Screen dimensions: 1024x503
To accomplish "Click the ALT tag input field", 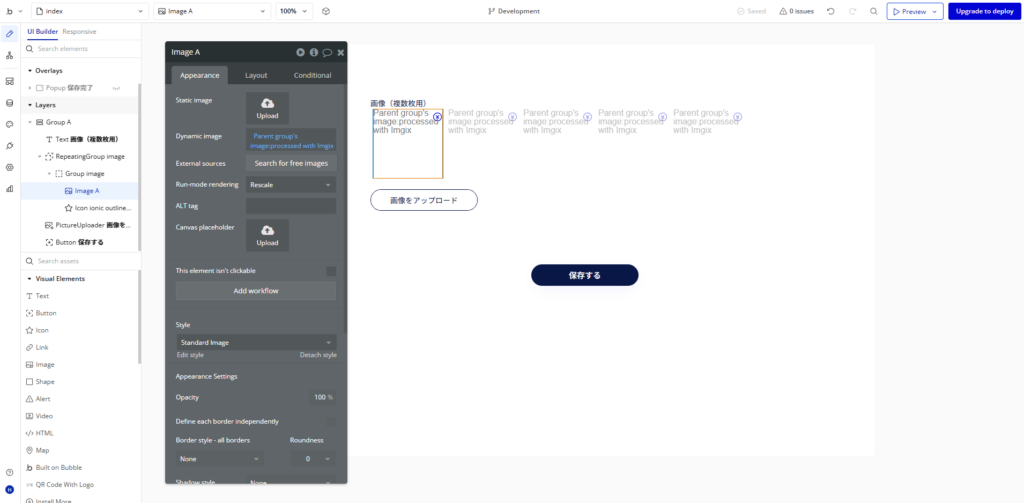I will [x=290, y=206].
